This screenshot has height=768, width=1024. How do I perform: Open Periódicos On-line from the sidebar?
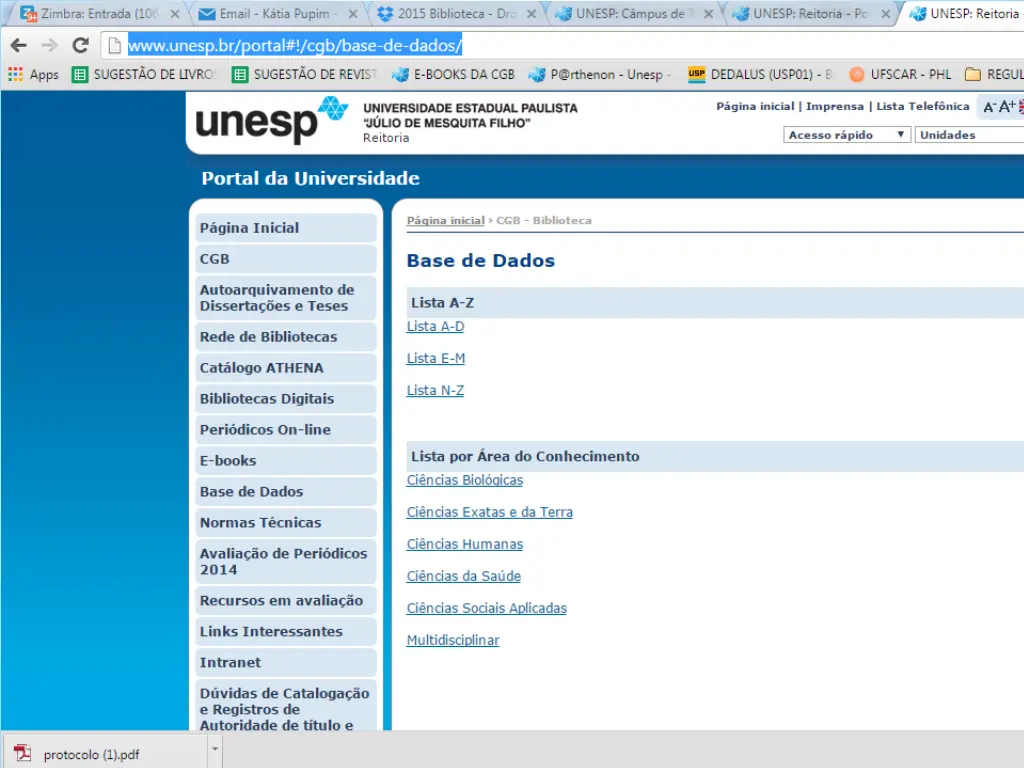pos(265,430)
